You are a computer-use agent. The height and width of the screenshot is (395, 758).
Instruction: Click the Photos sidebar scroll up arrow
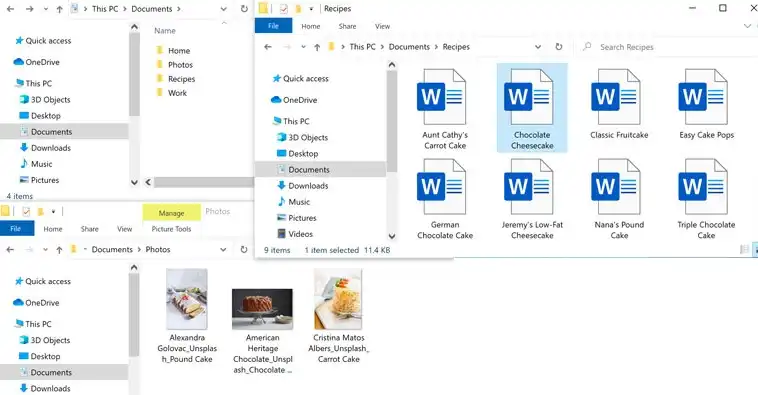(x=134, y=267)
